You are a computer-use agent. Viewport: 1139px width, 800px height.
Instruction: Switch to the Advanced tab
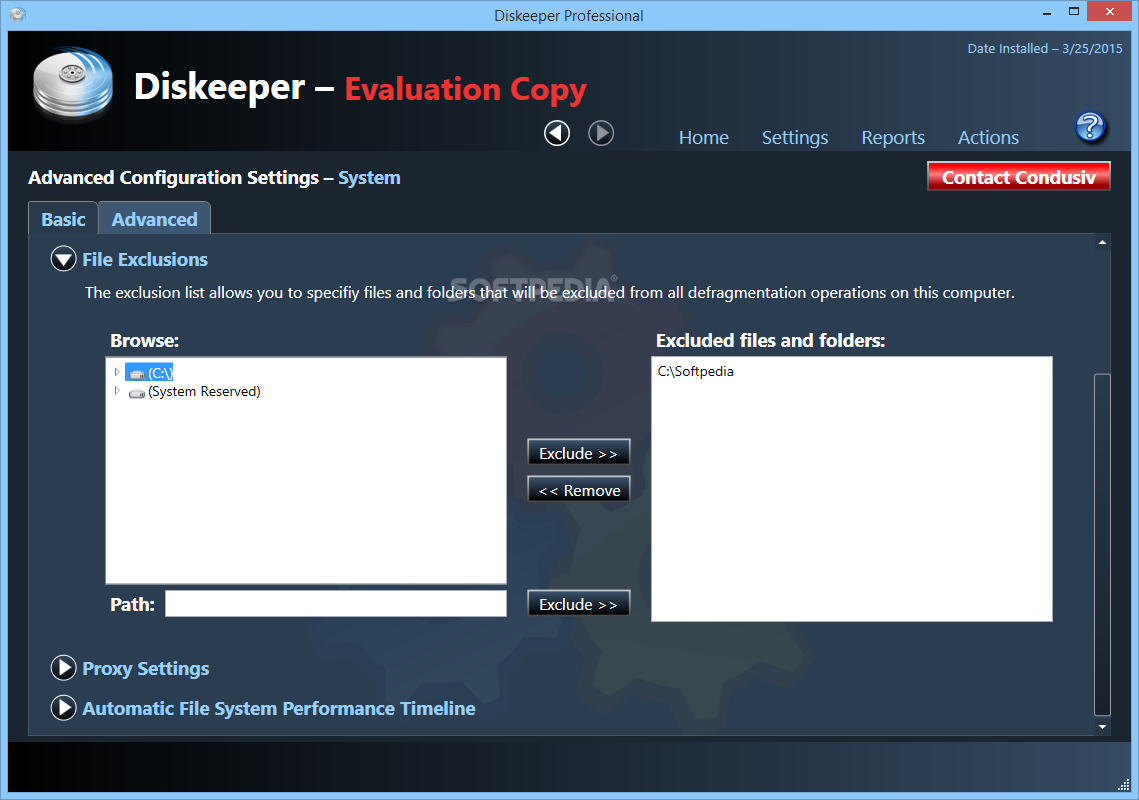(x=154, y=219)
